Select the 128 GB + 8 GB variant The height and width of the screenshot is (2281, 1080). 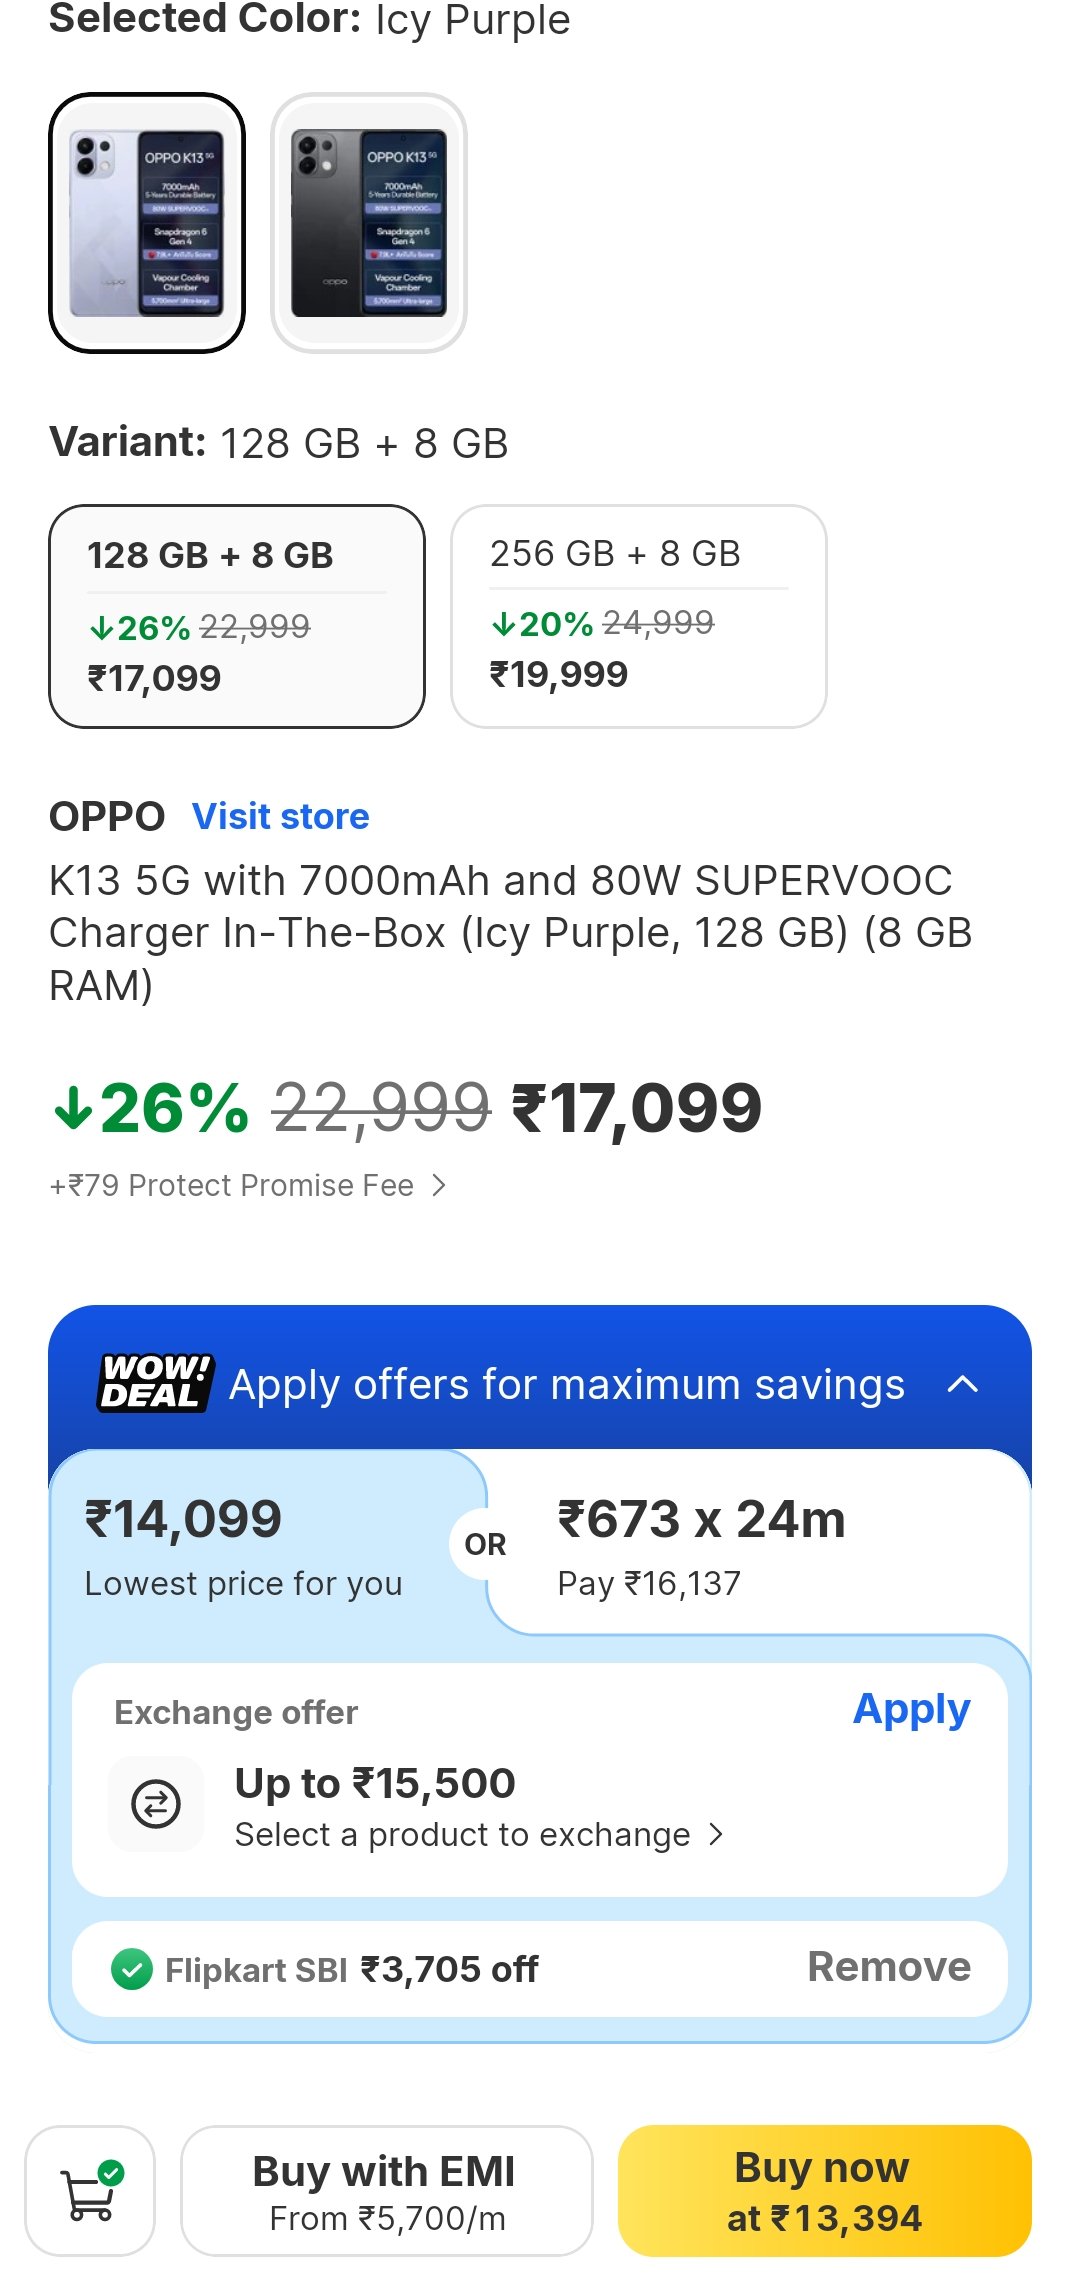coord(237,616)
